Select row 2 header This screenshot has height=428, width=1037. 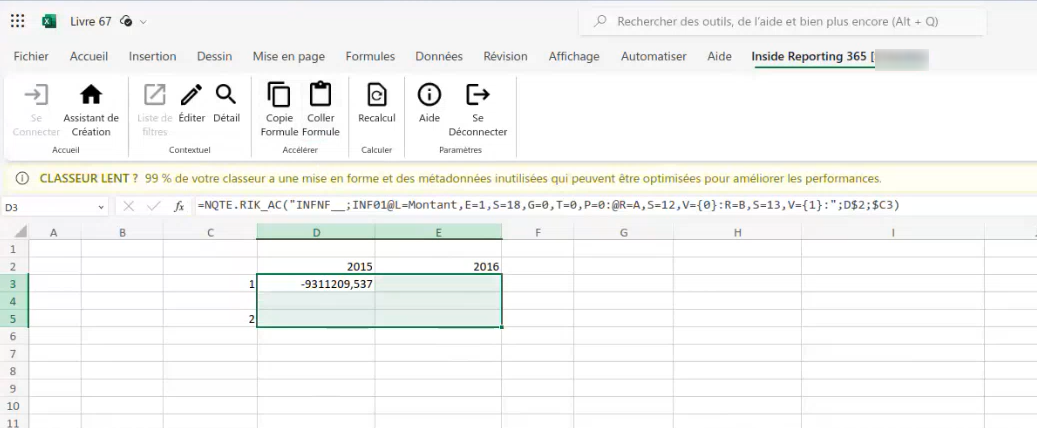click(15, 267)
